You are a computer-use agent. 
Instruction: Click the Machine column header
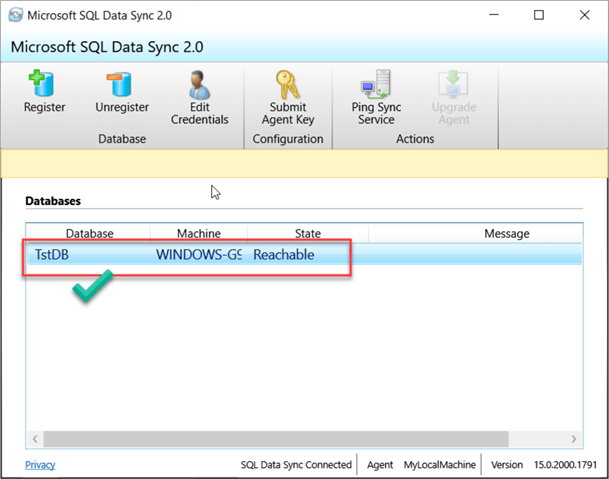click(x=199, y=233)
